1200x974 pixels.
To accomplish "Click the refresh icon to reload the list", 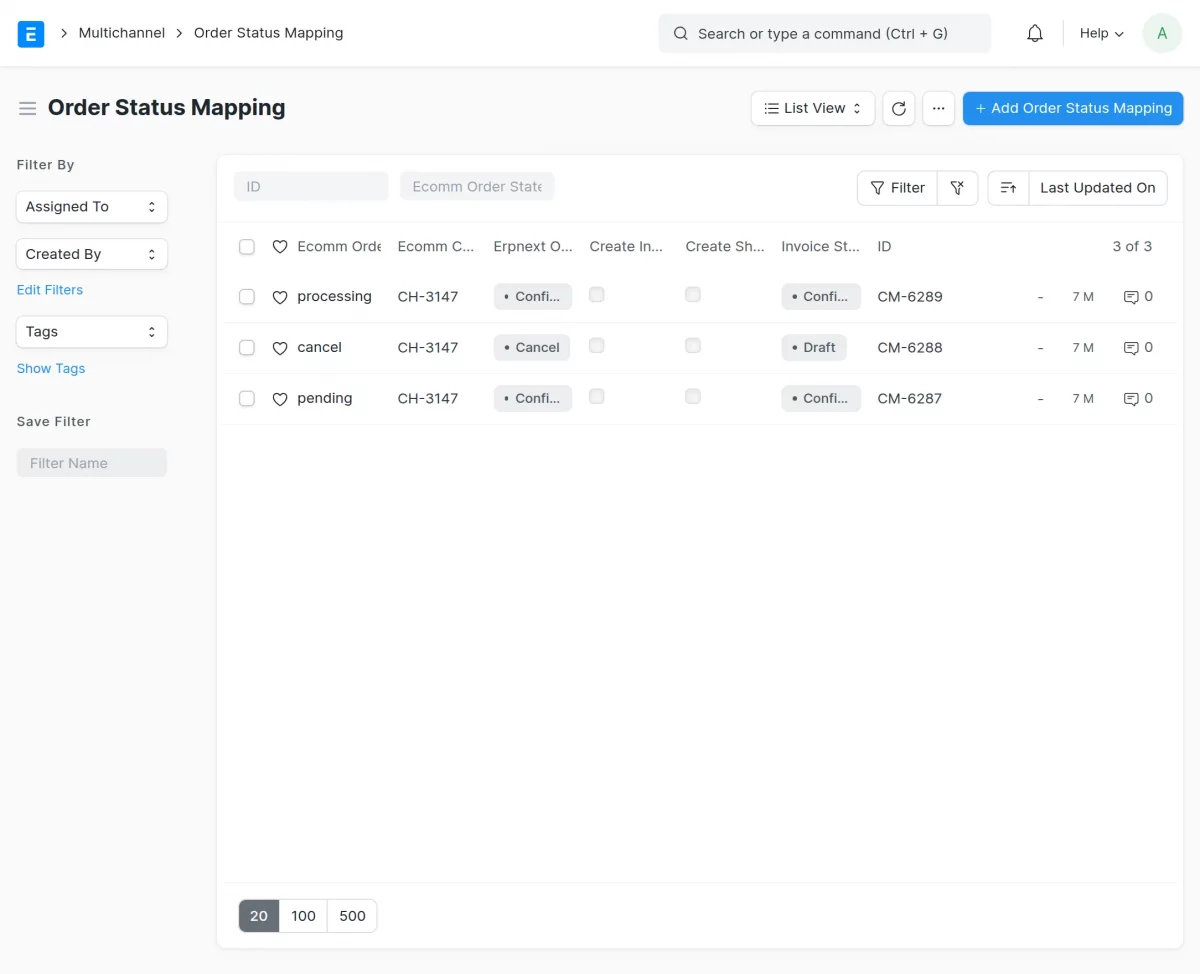I will (898, 108).
